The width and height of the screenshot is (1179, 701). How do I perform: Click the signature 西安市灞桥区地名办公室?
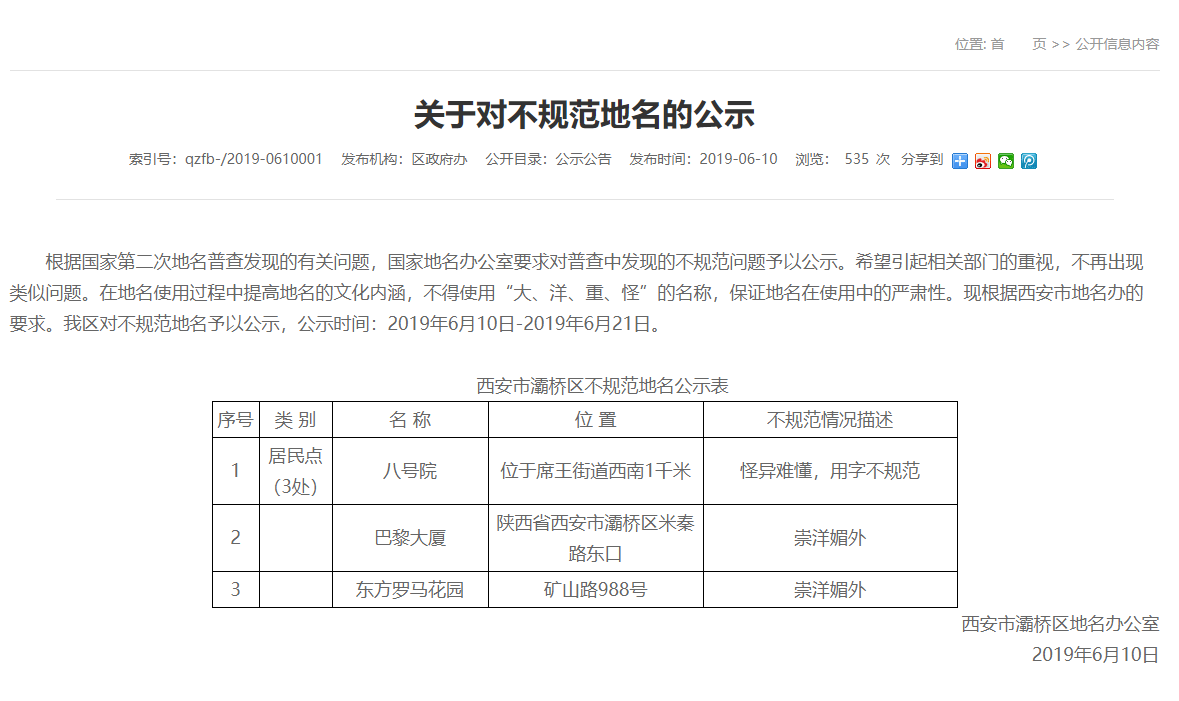point(1060,624)
